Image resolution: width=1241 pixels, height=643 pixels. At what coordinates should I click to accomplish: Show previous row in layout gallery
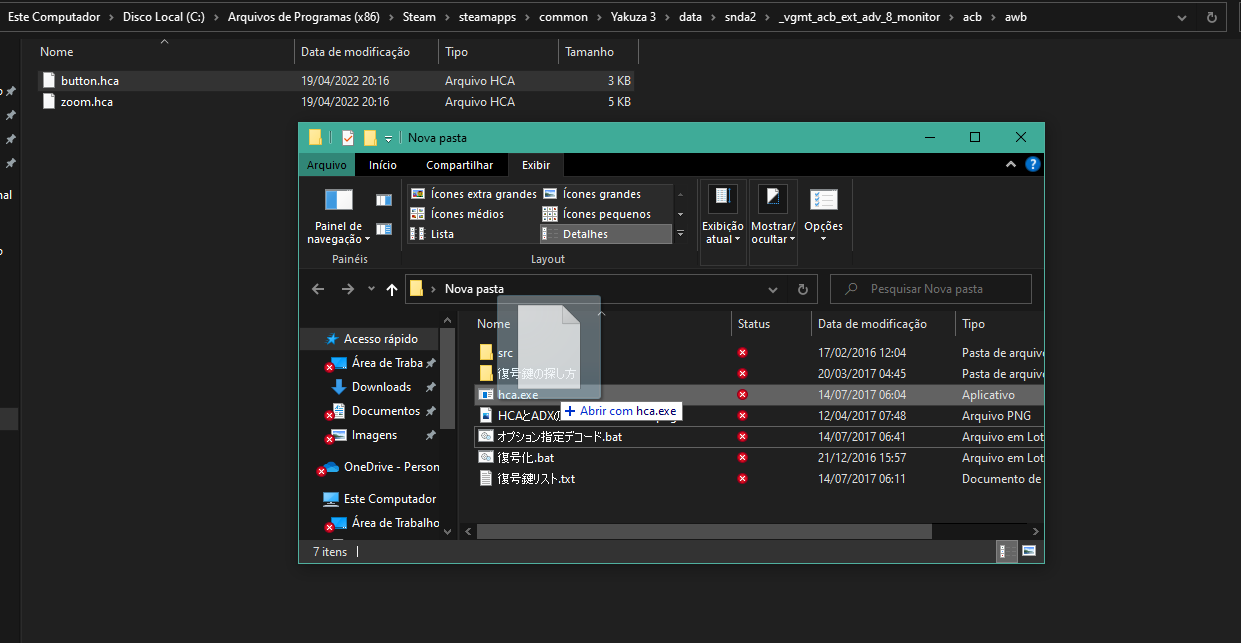[681, 194]
